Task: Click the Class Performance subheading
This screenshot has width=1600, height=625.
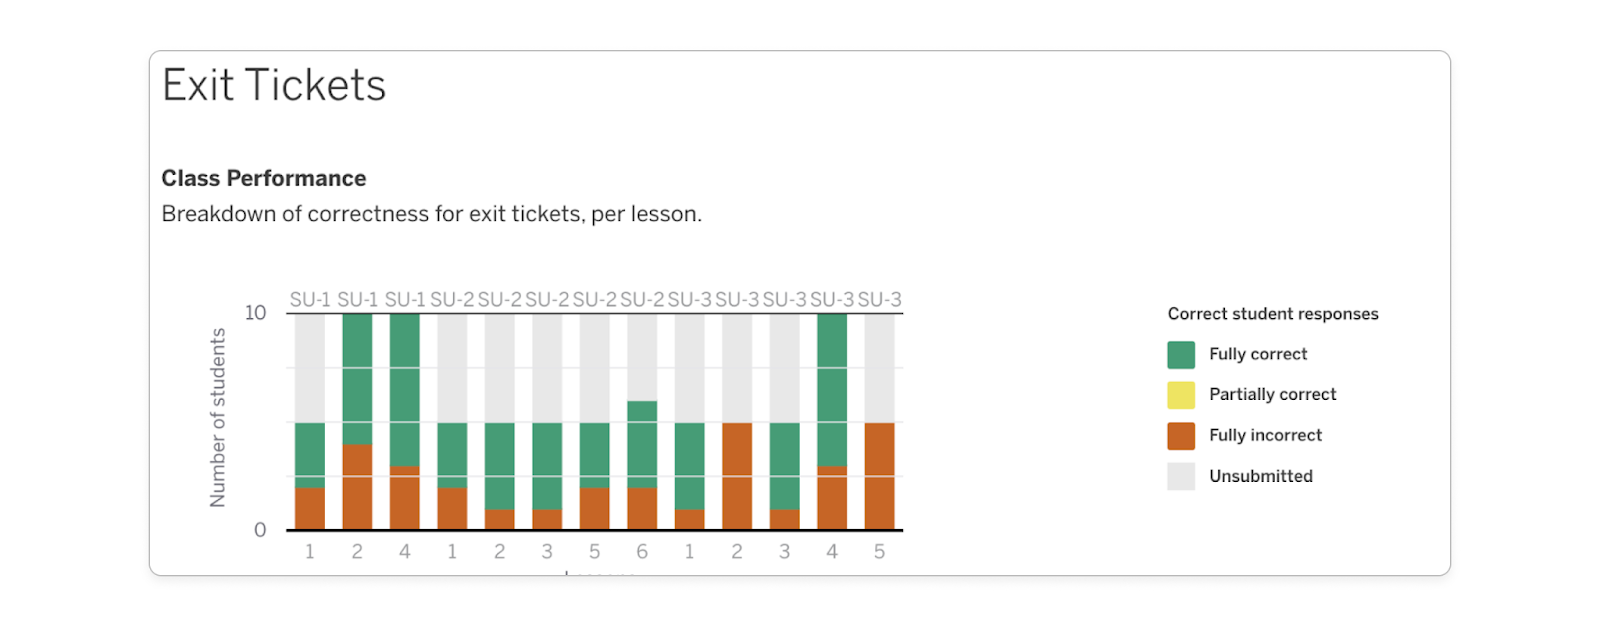Action: [264, 178]
